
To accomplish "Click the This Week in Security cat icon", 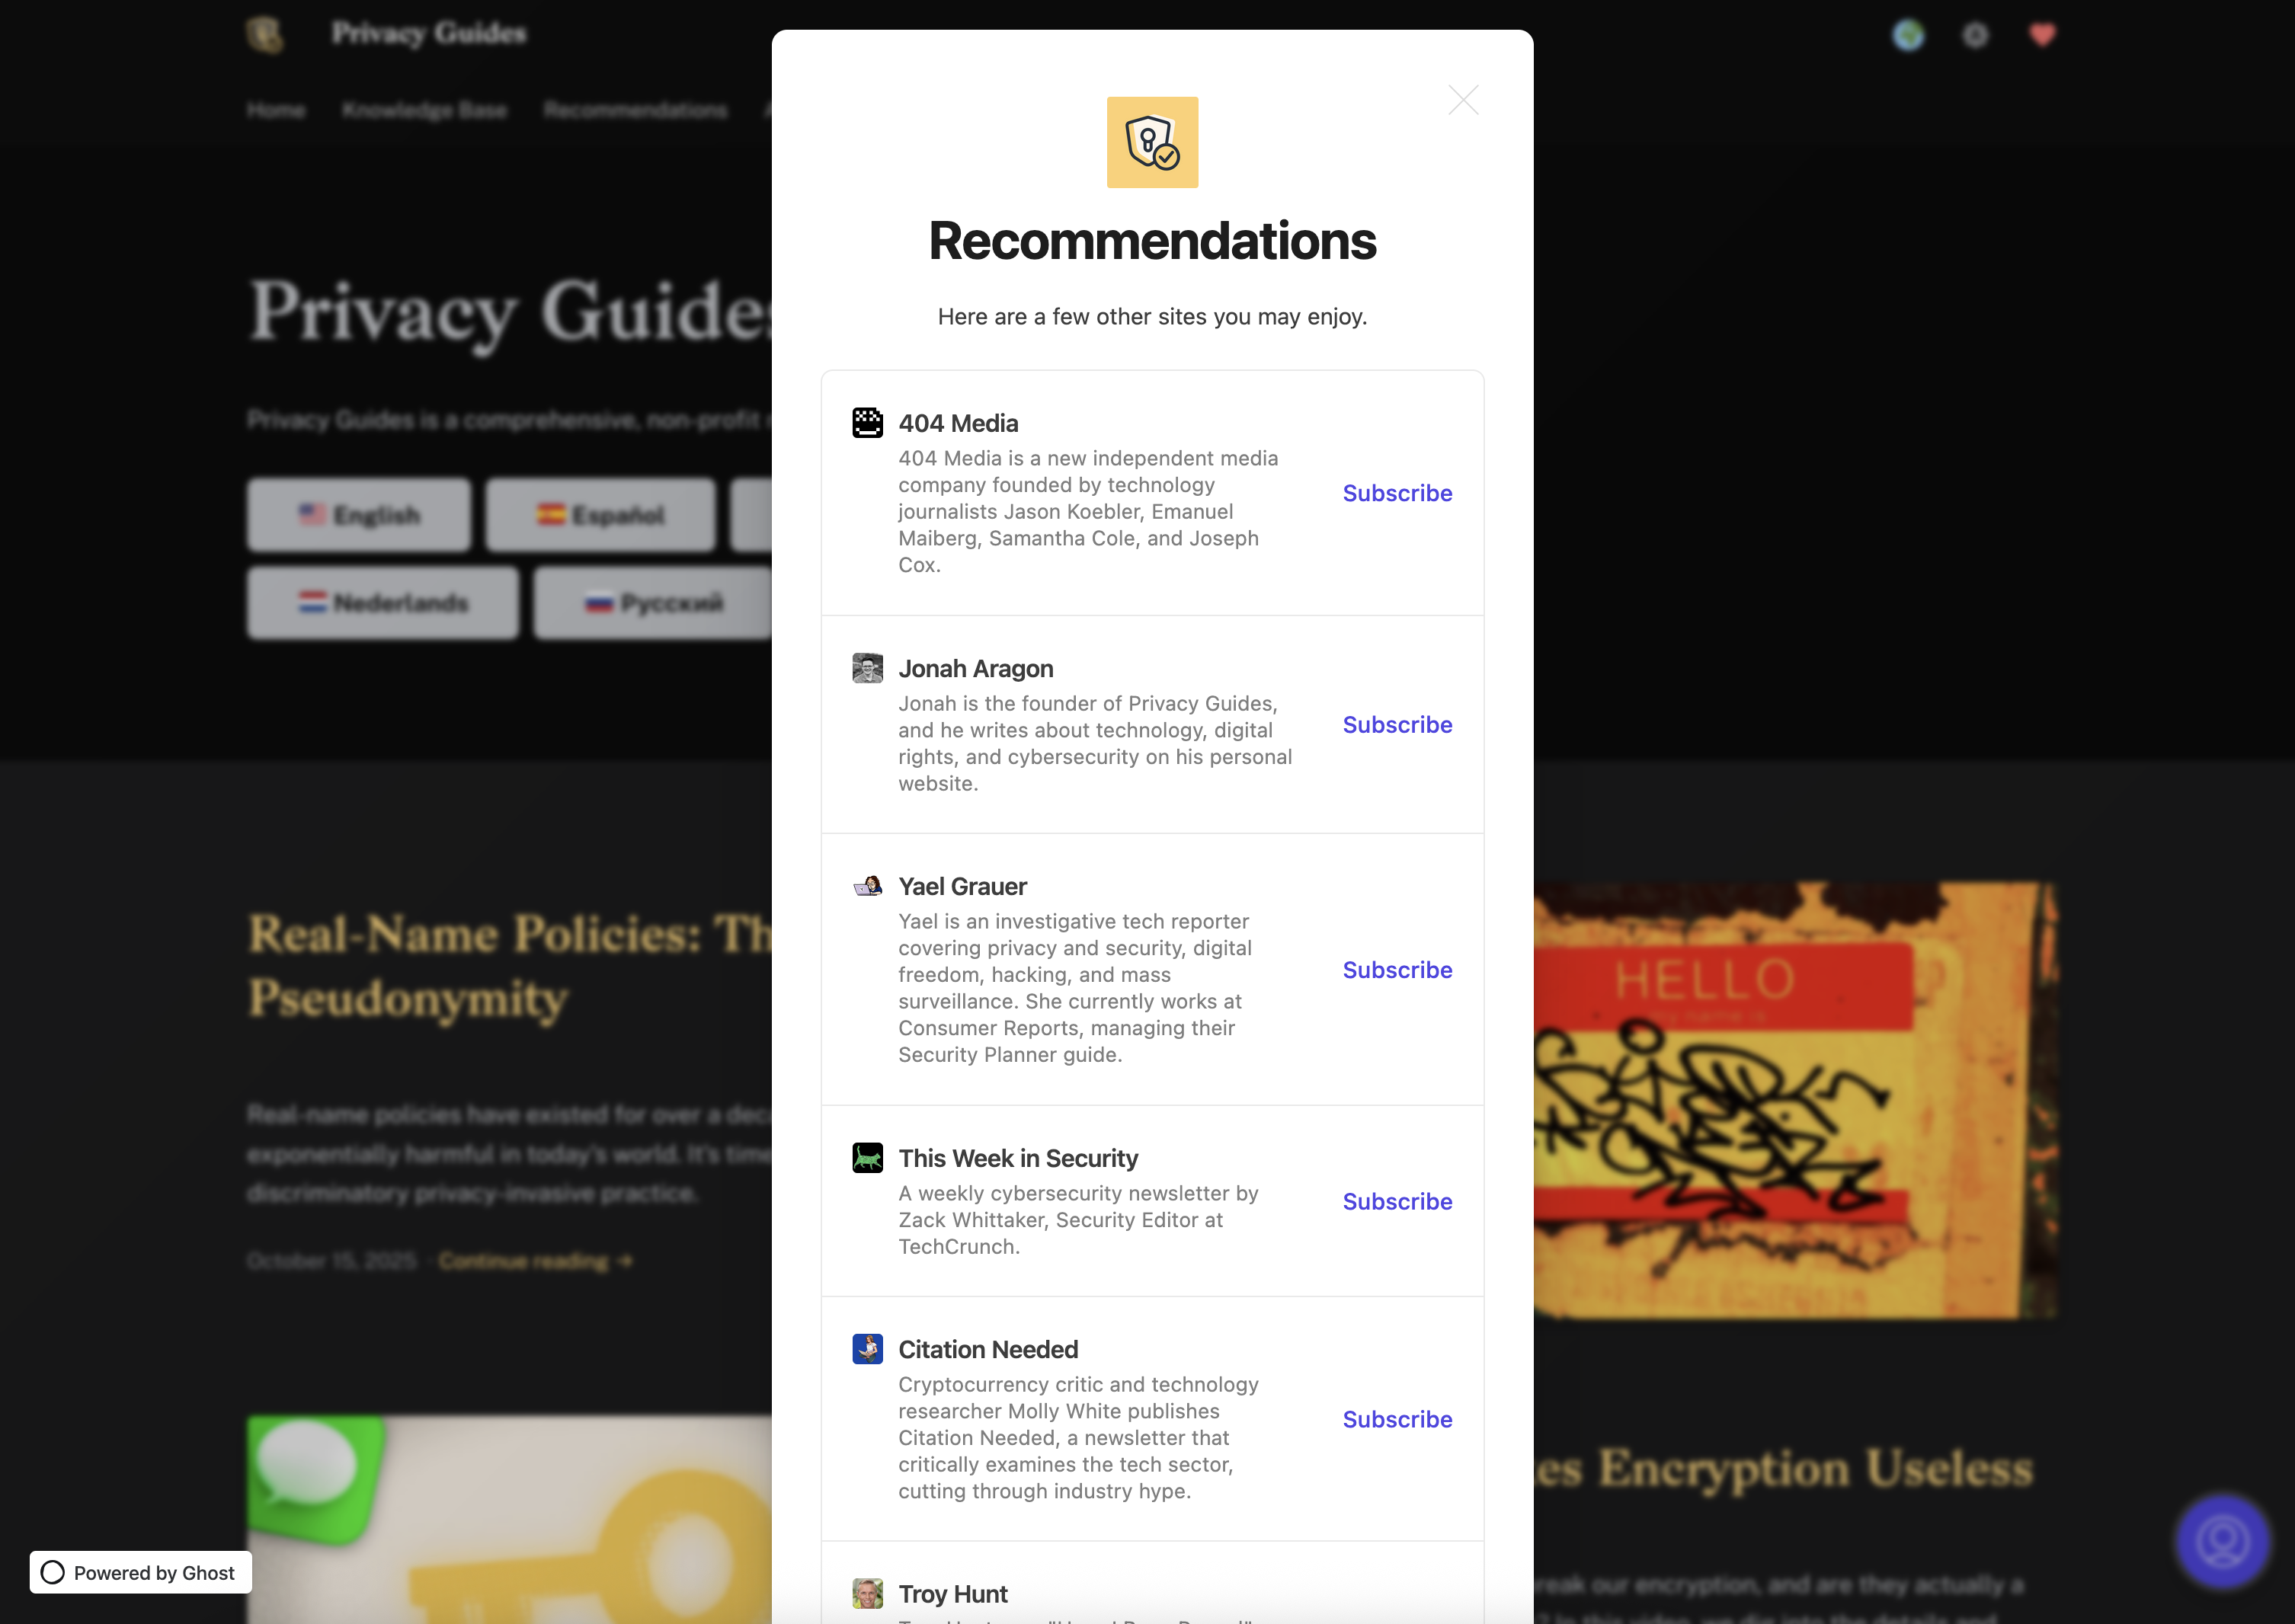I will pyautogui.click(x=867, y=1157).
